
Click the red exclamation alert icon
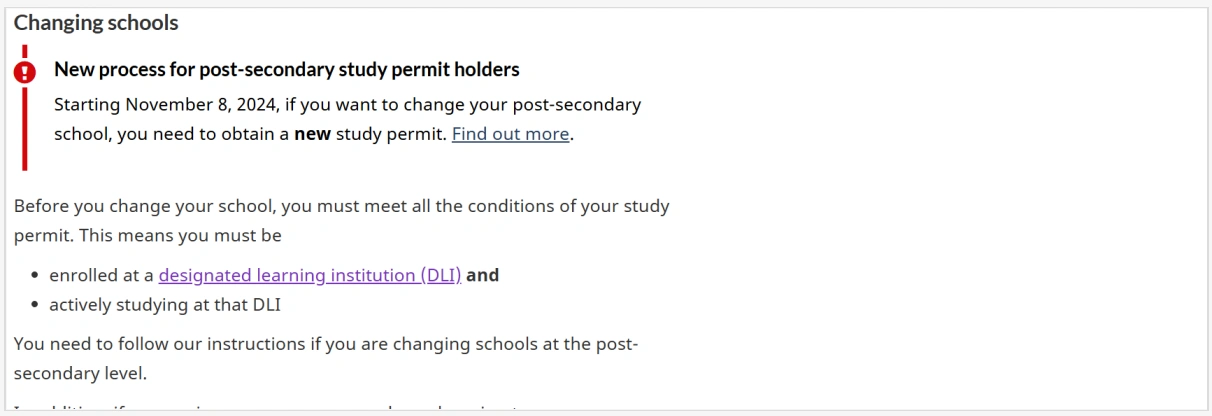(x=24, y=72)
